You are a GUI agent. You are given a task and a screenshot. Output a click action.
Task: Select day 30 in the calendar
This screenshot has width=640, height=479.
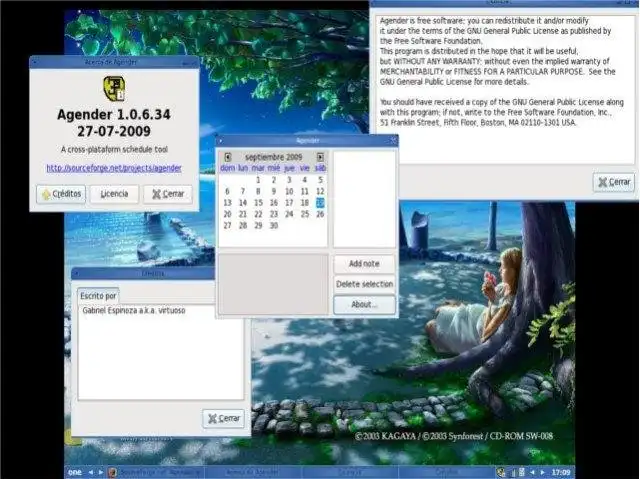pyautogui.click(x=274, y=226)
